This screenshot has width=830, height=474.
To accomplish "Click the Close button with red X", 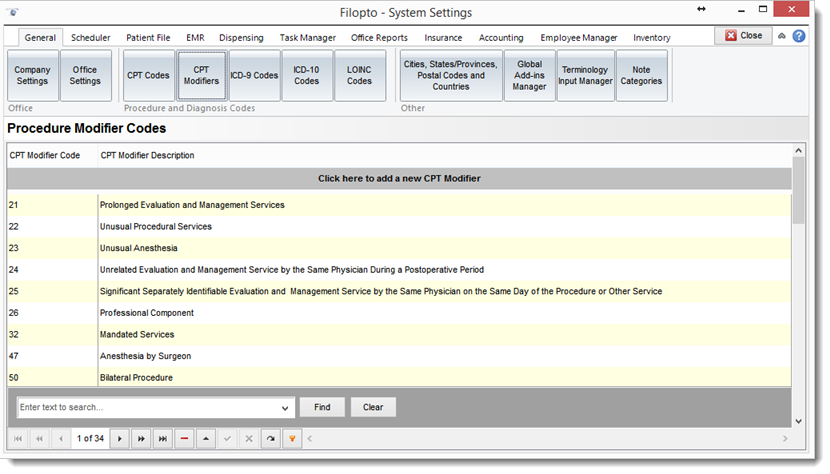I will (x=743, y=35).
